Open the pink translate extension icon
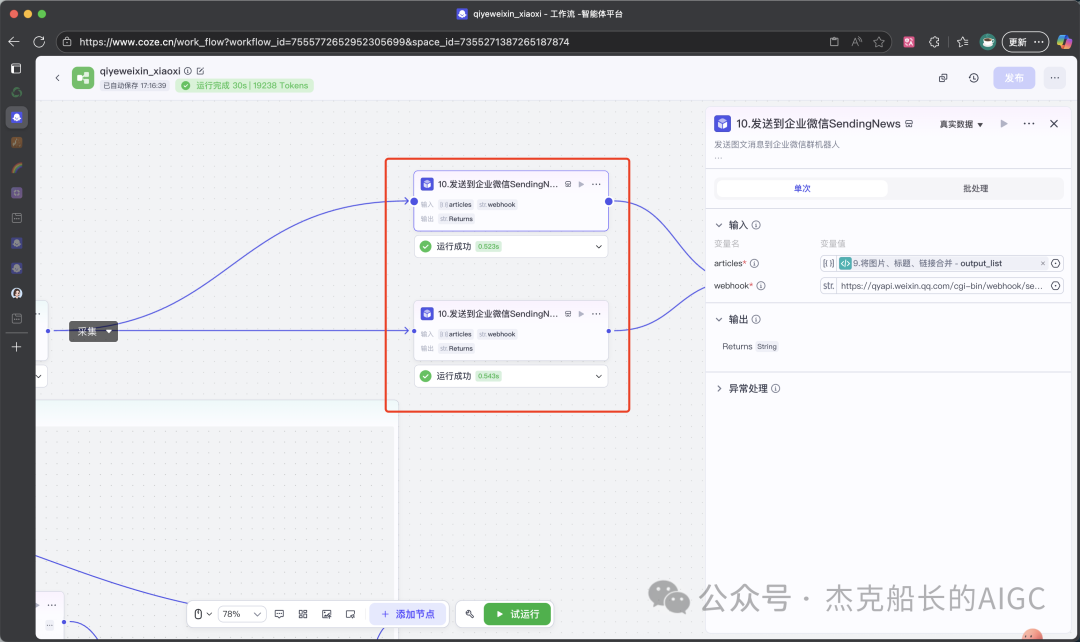 (909, 42)
